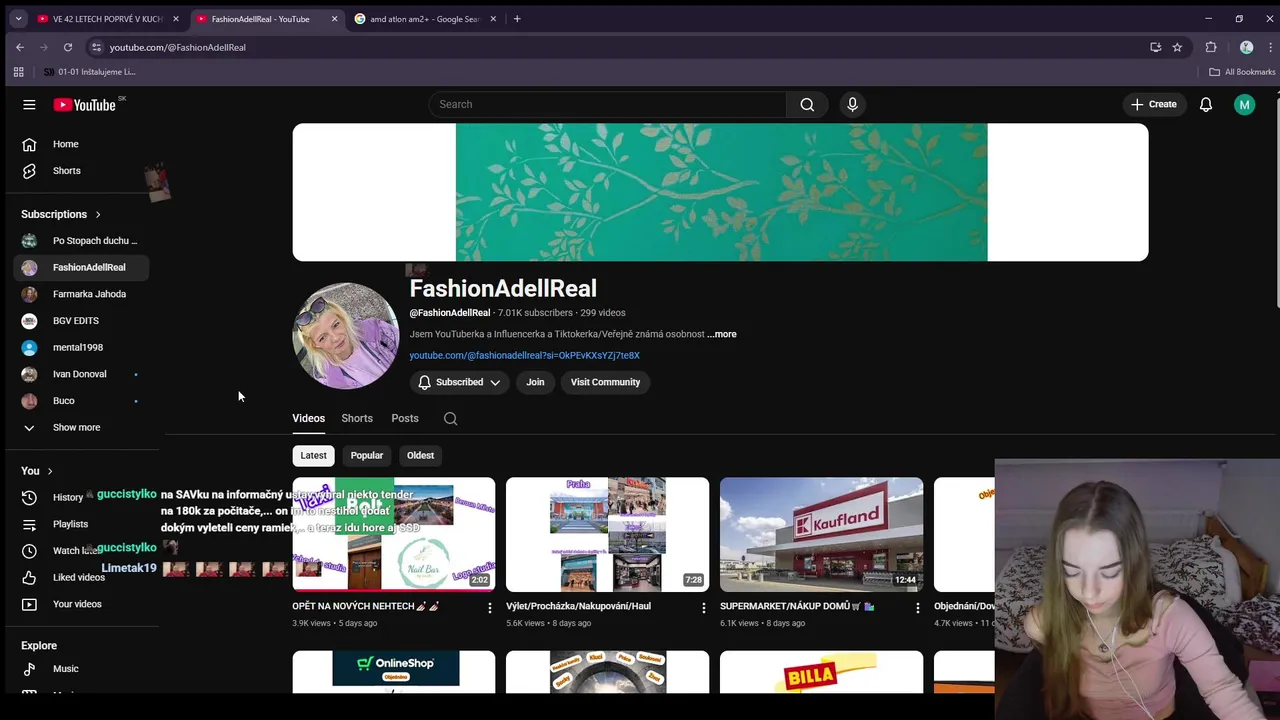This screenshot has height=720, width=1280.
Task: Open the OnlineShop video thumbnail
Action: tap(394, 672)
